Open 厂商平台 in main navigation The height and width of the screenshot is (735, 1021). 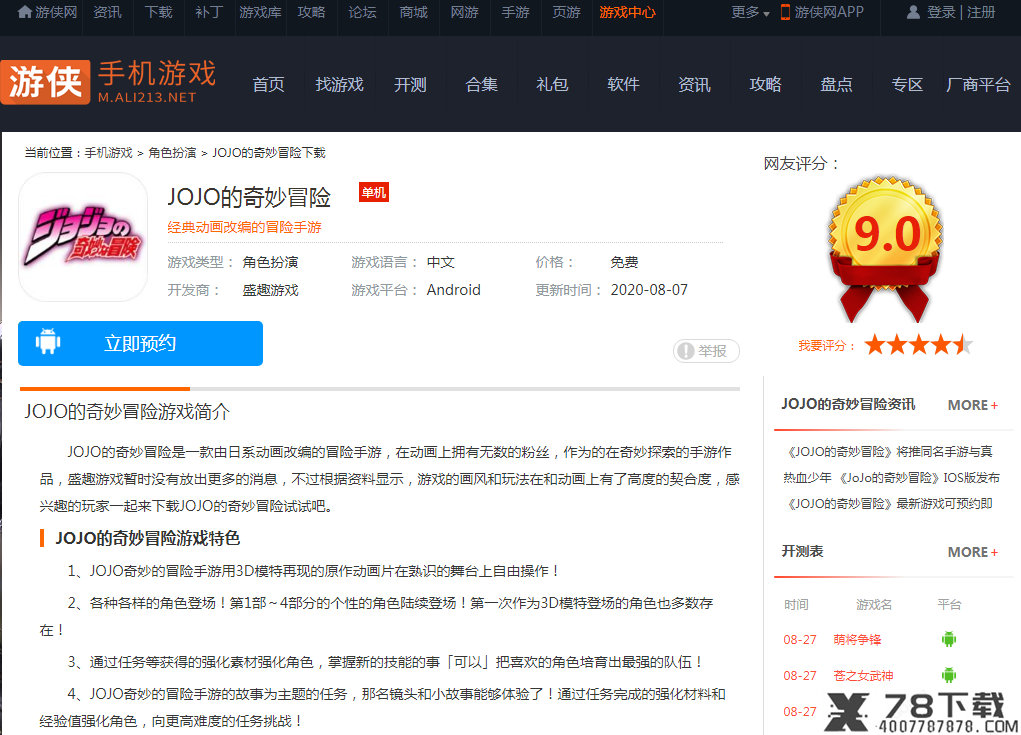click(x=978, y=85)
